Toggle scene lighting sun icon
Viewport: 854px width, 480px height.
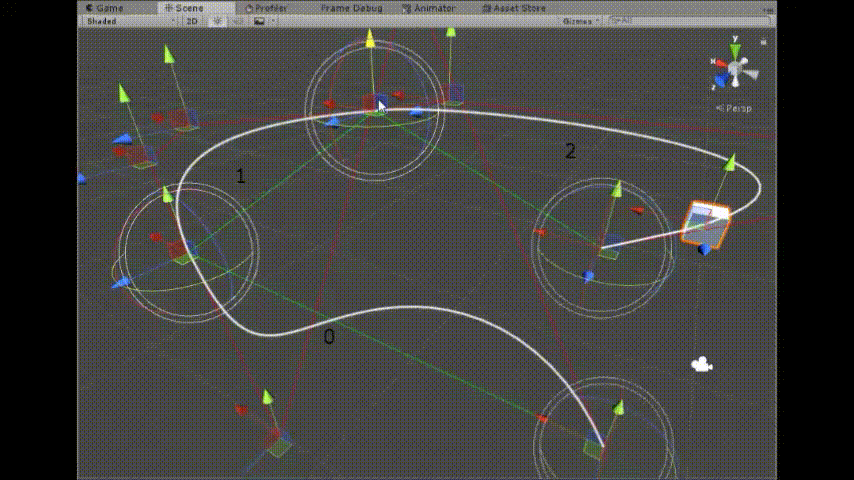pos(217,21)
